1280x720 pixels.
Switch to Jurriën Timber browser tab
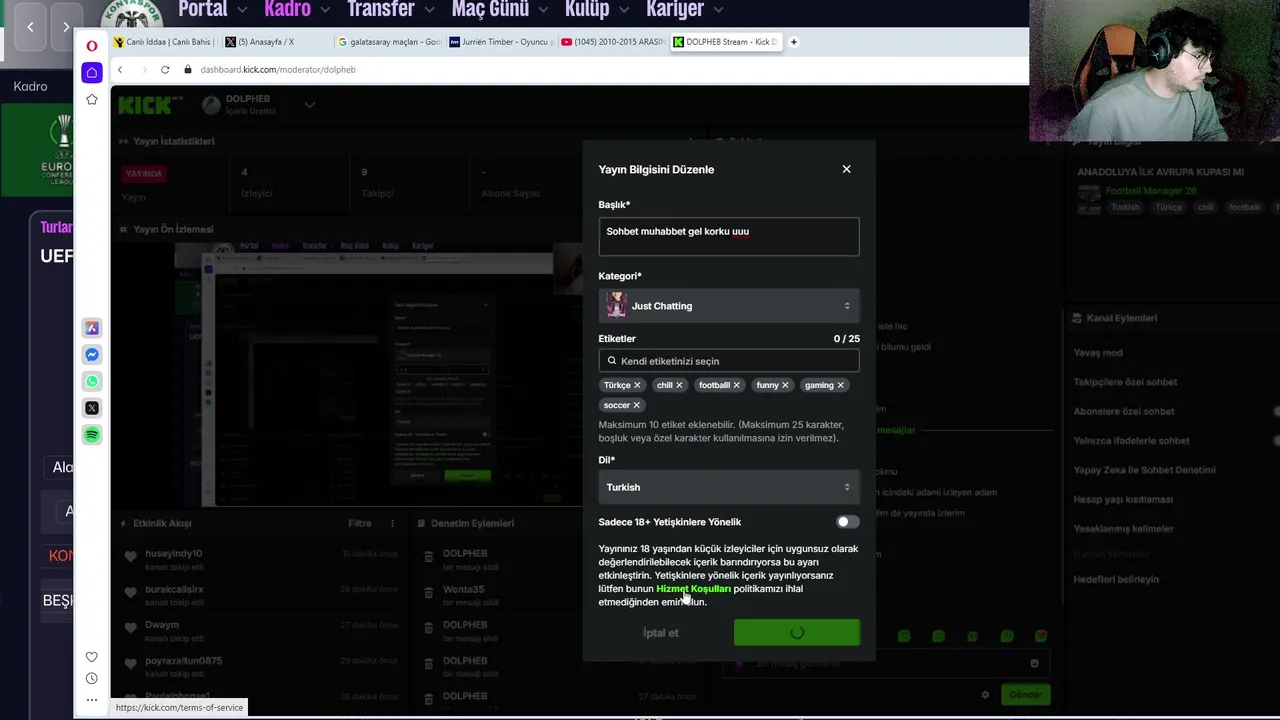coord(500,42)
